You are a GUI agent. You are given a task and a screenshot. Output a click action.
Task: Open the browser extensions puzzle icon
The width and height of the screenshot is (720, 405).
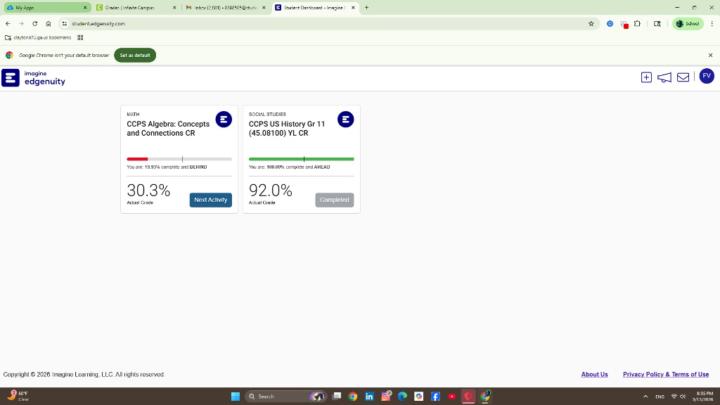(x=637, y=24)
